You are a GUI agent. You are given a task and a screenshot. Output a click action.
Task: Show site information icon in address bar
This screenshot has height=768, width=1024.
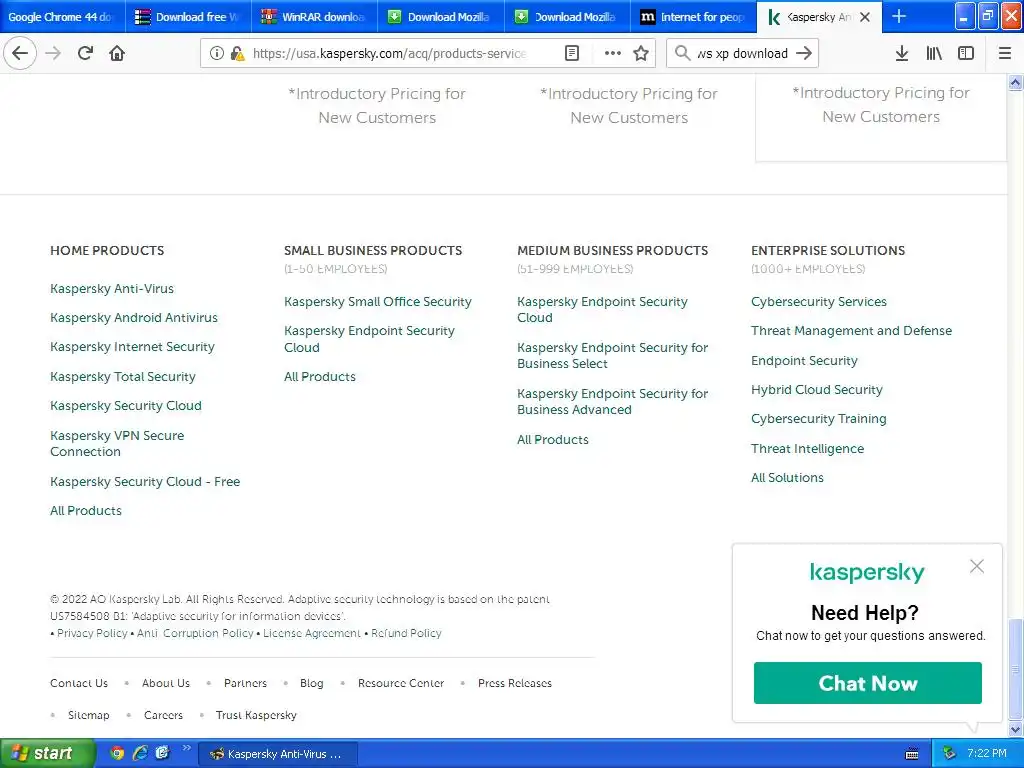(x=217, y=53)
